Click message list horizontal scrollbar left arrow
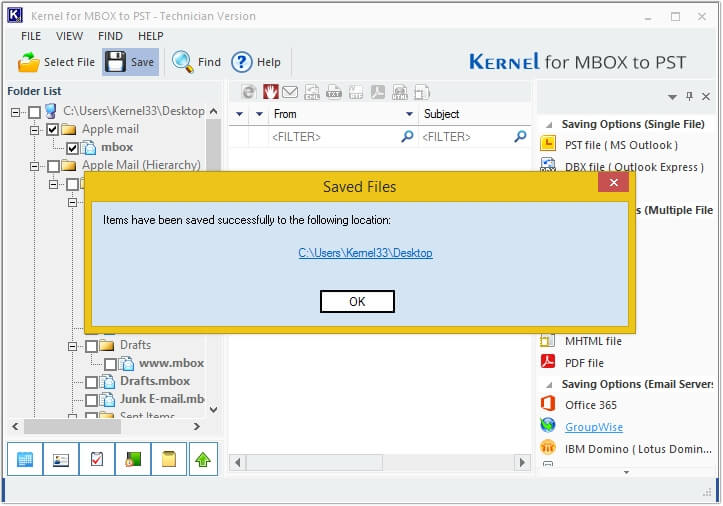The width and height of the screenshot is (723, 506). [x=237, y=463]
